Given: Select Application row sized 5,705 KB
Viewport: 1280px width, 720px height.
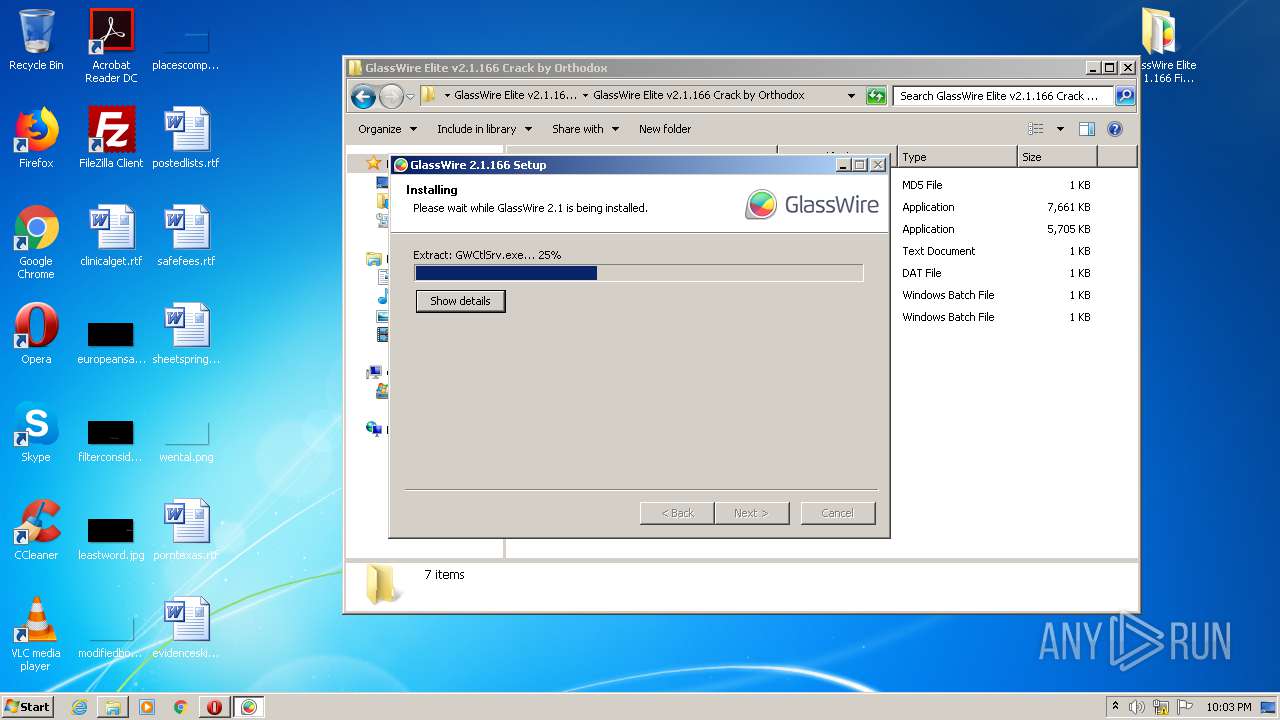Looking at the screenshot, I should pyautogui.click(x=996, y=229).
